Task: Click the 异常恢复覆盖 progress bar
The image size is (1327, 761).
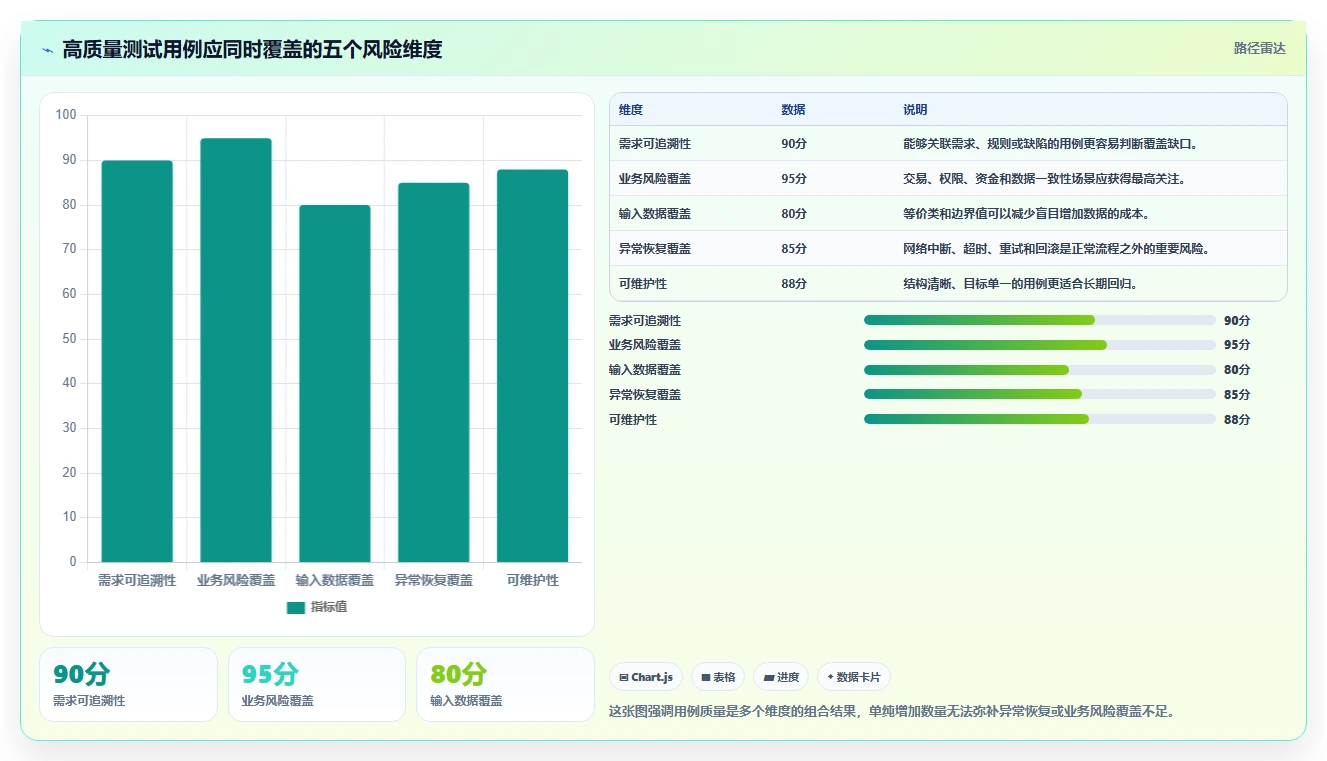Action: (1039, 394)
